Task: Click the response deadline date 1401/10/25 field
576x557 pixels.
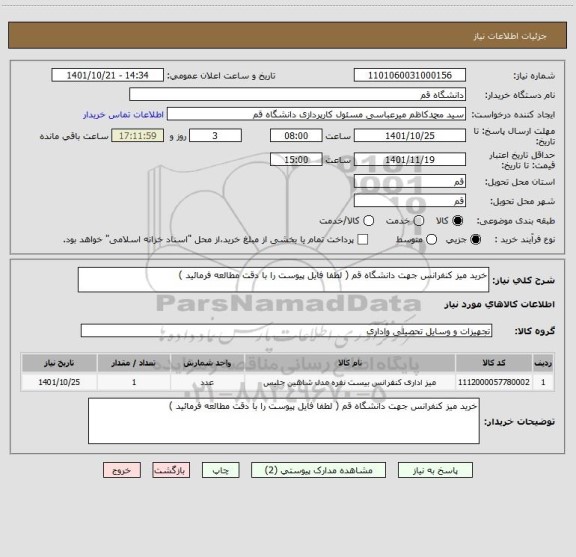Action: click(x=410, y=136)
